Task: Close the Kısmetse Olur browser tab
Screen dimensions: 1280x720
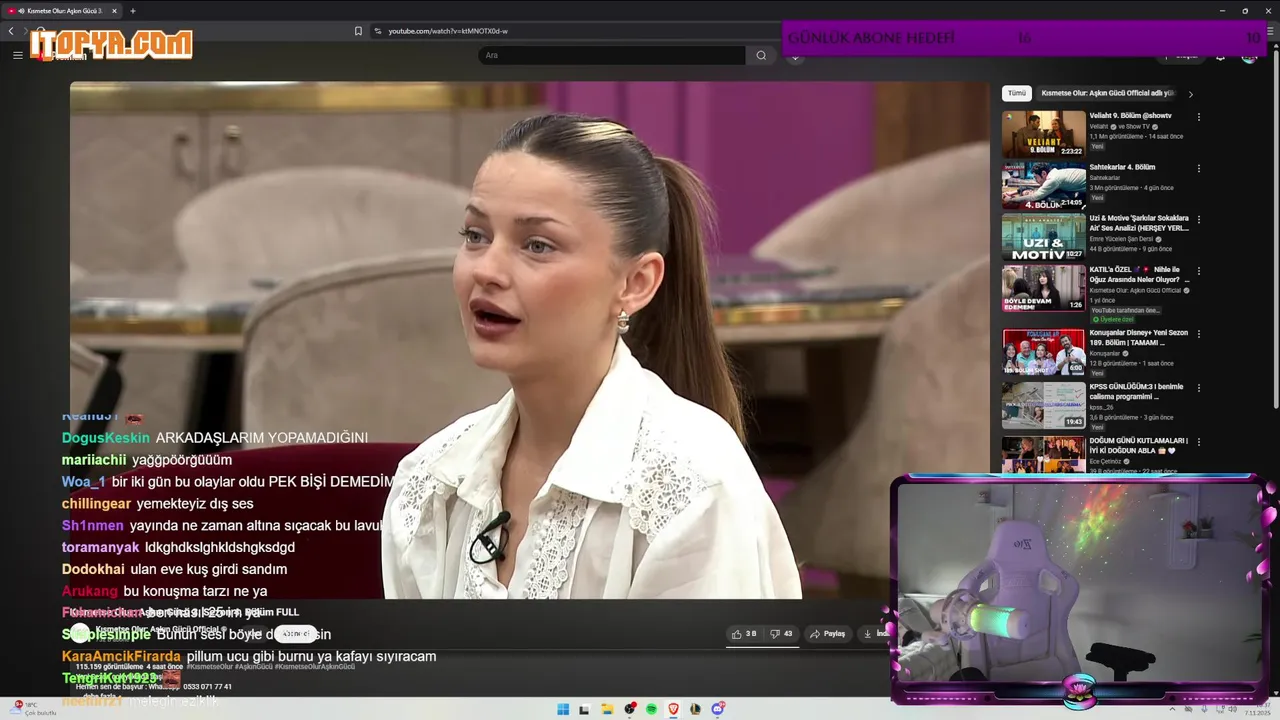Action: point(114,11)
